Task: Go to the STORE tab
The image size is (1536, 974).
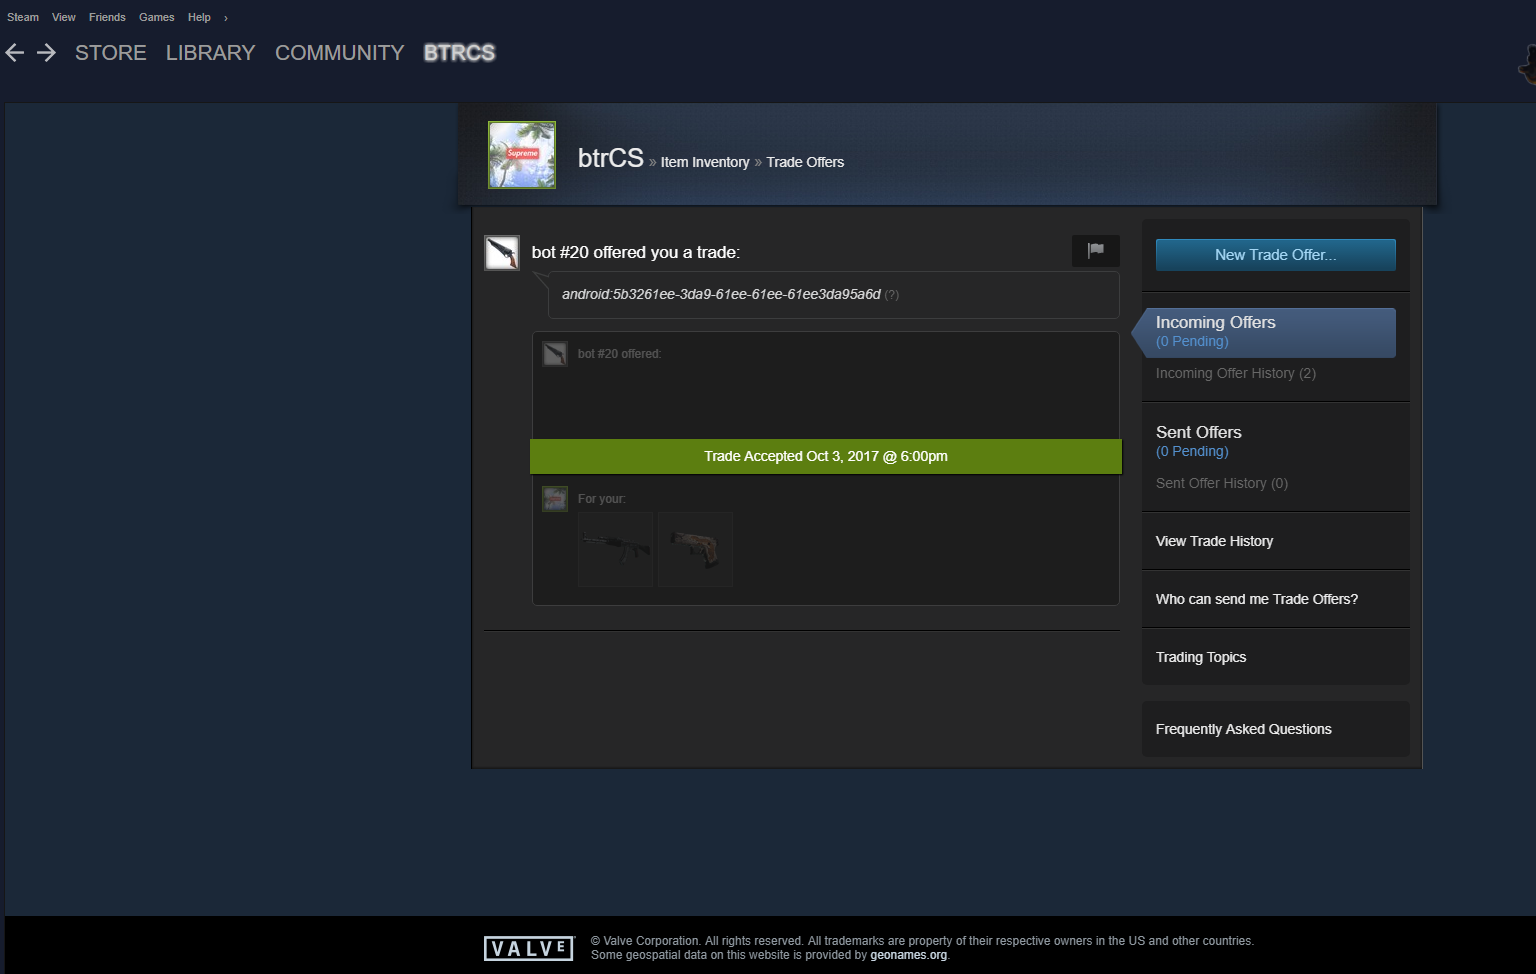Action: coord(111,53)
